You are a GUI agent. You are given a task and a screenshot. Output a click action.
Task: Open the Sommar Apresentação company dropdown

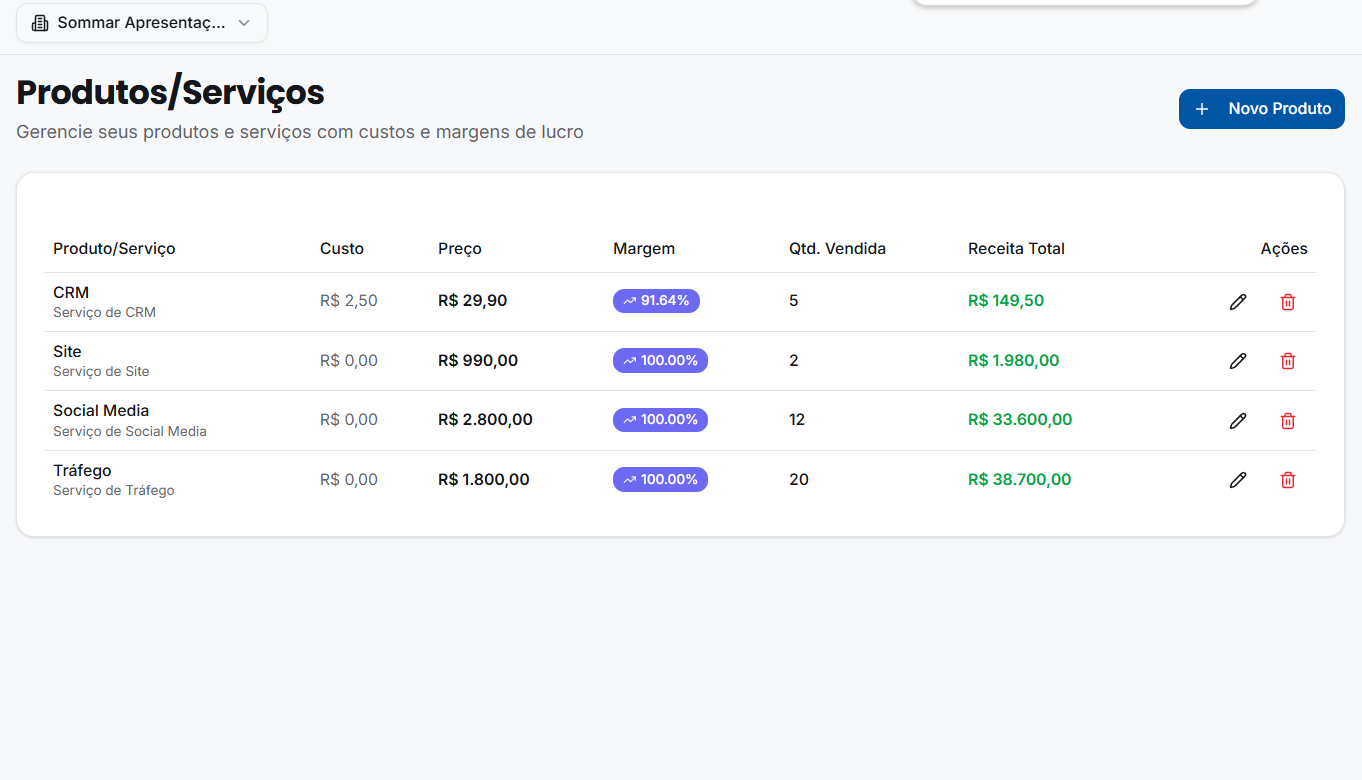(141, 22)
